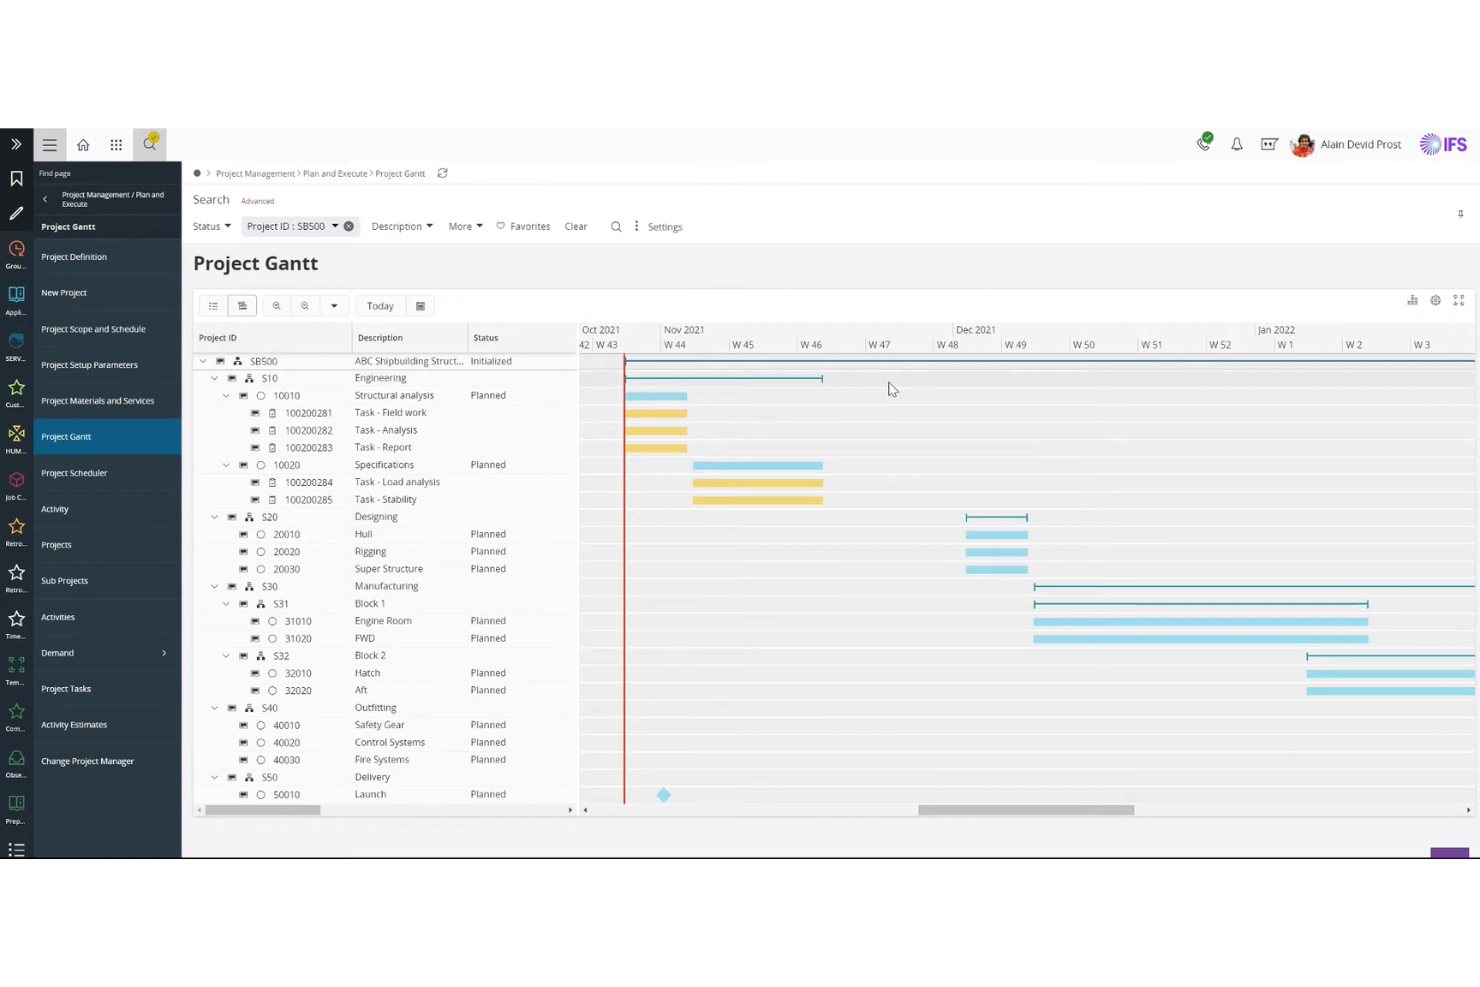The height and width of the screenshot is (987, 1480).
Task: Select Project Scheduler in the sidebar
Action: 74,472
